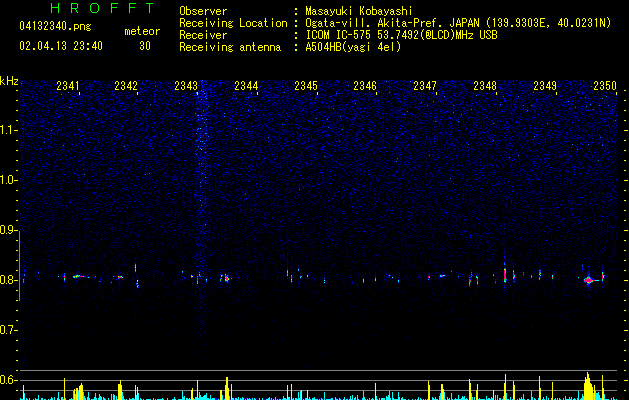This screenshot has height=400, width=629.
Task: Click the 2341 time marker
Action: coord(68,85)
